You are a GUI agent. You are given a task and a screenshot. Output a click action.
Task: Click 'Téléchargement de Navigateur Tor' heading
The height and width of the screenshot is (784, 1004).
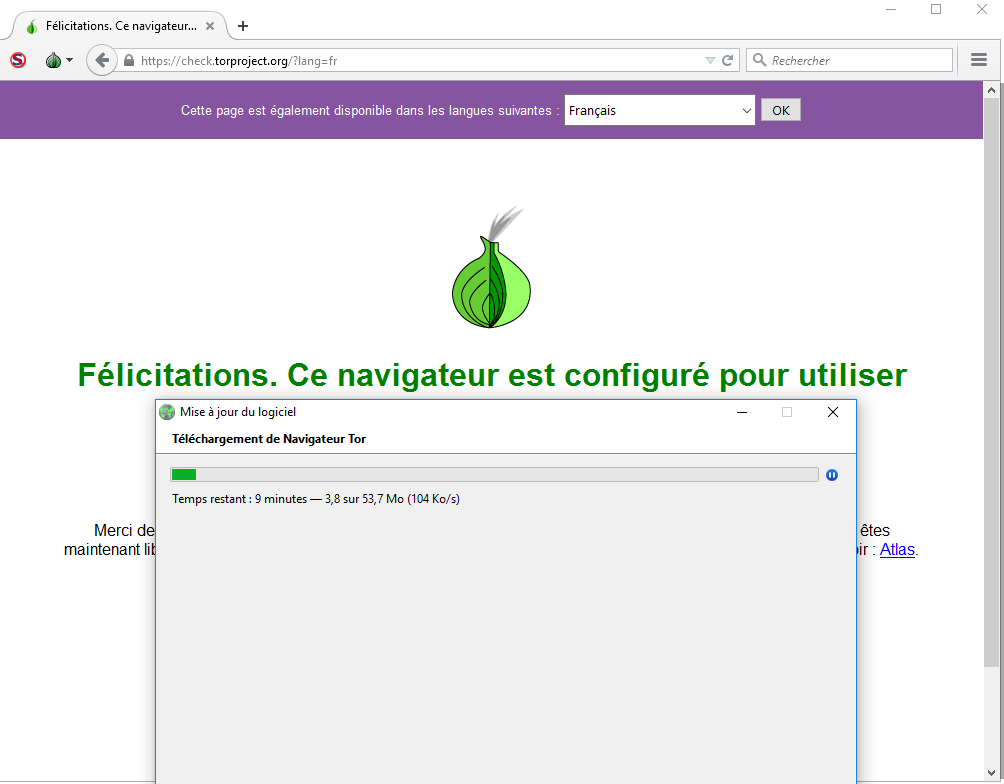tap(269, 439)
